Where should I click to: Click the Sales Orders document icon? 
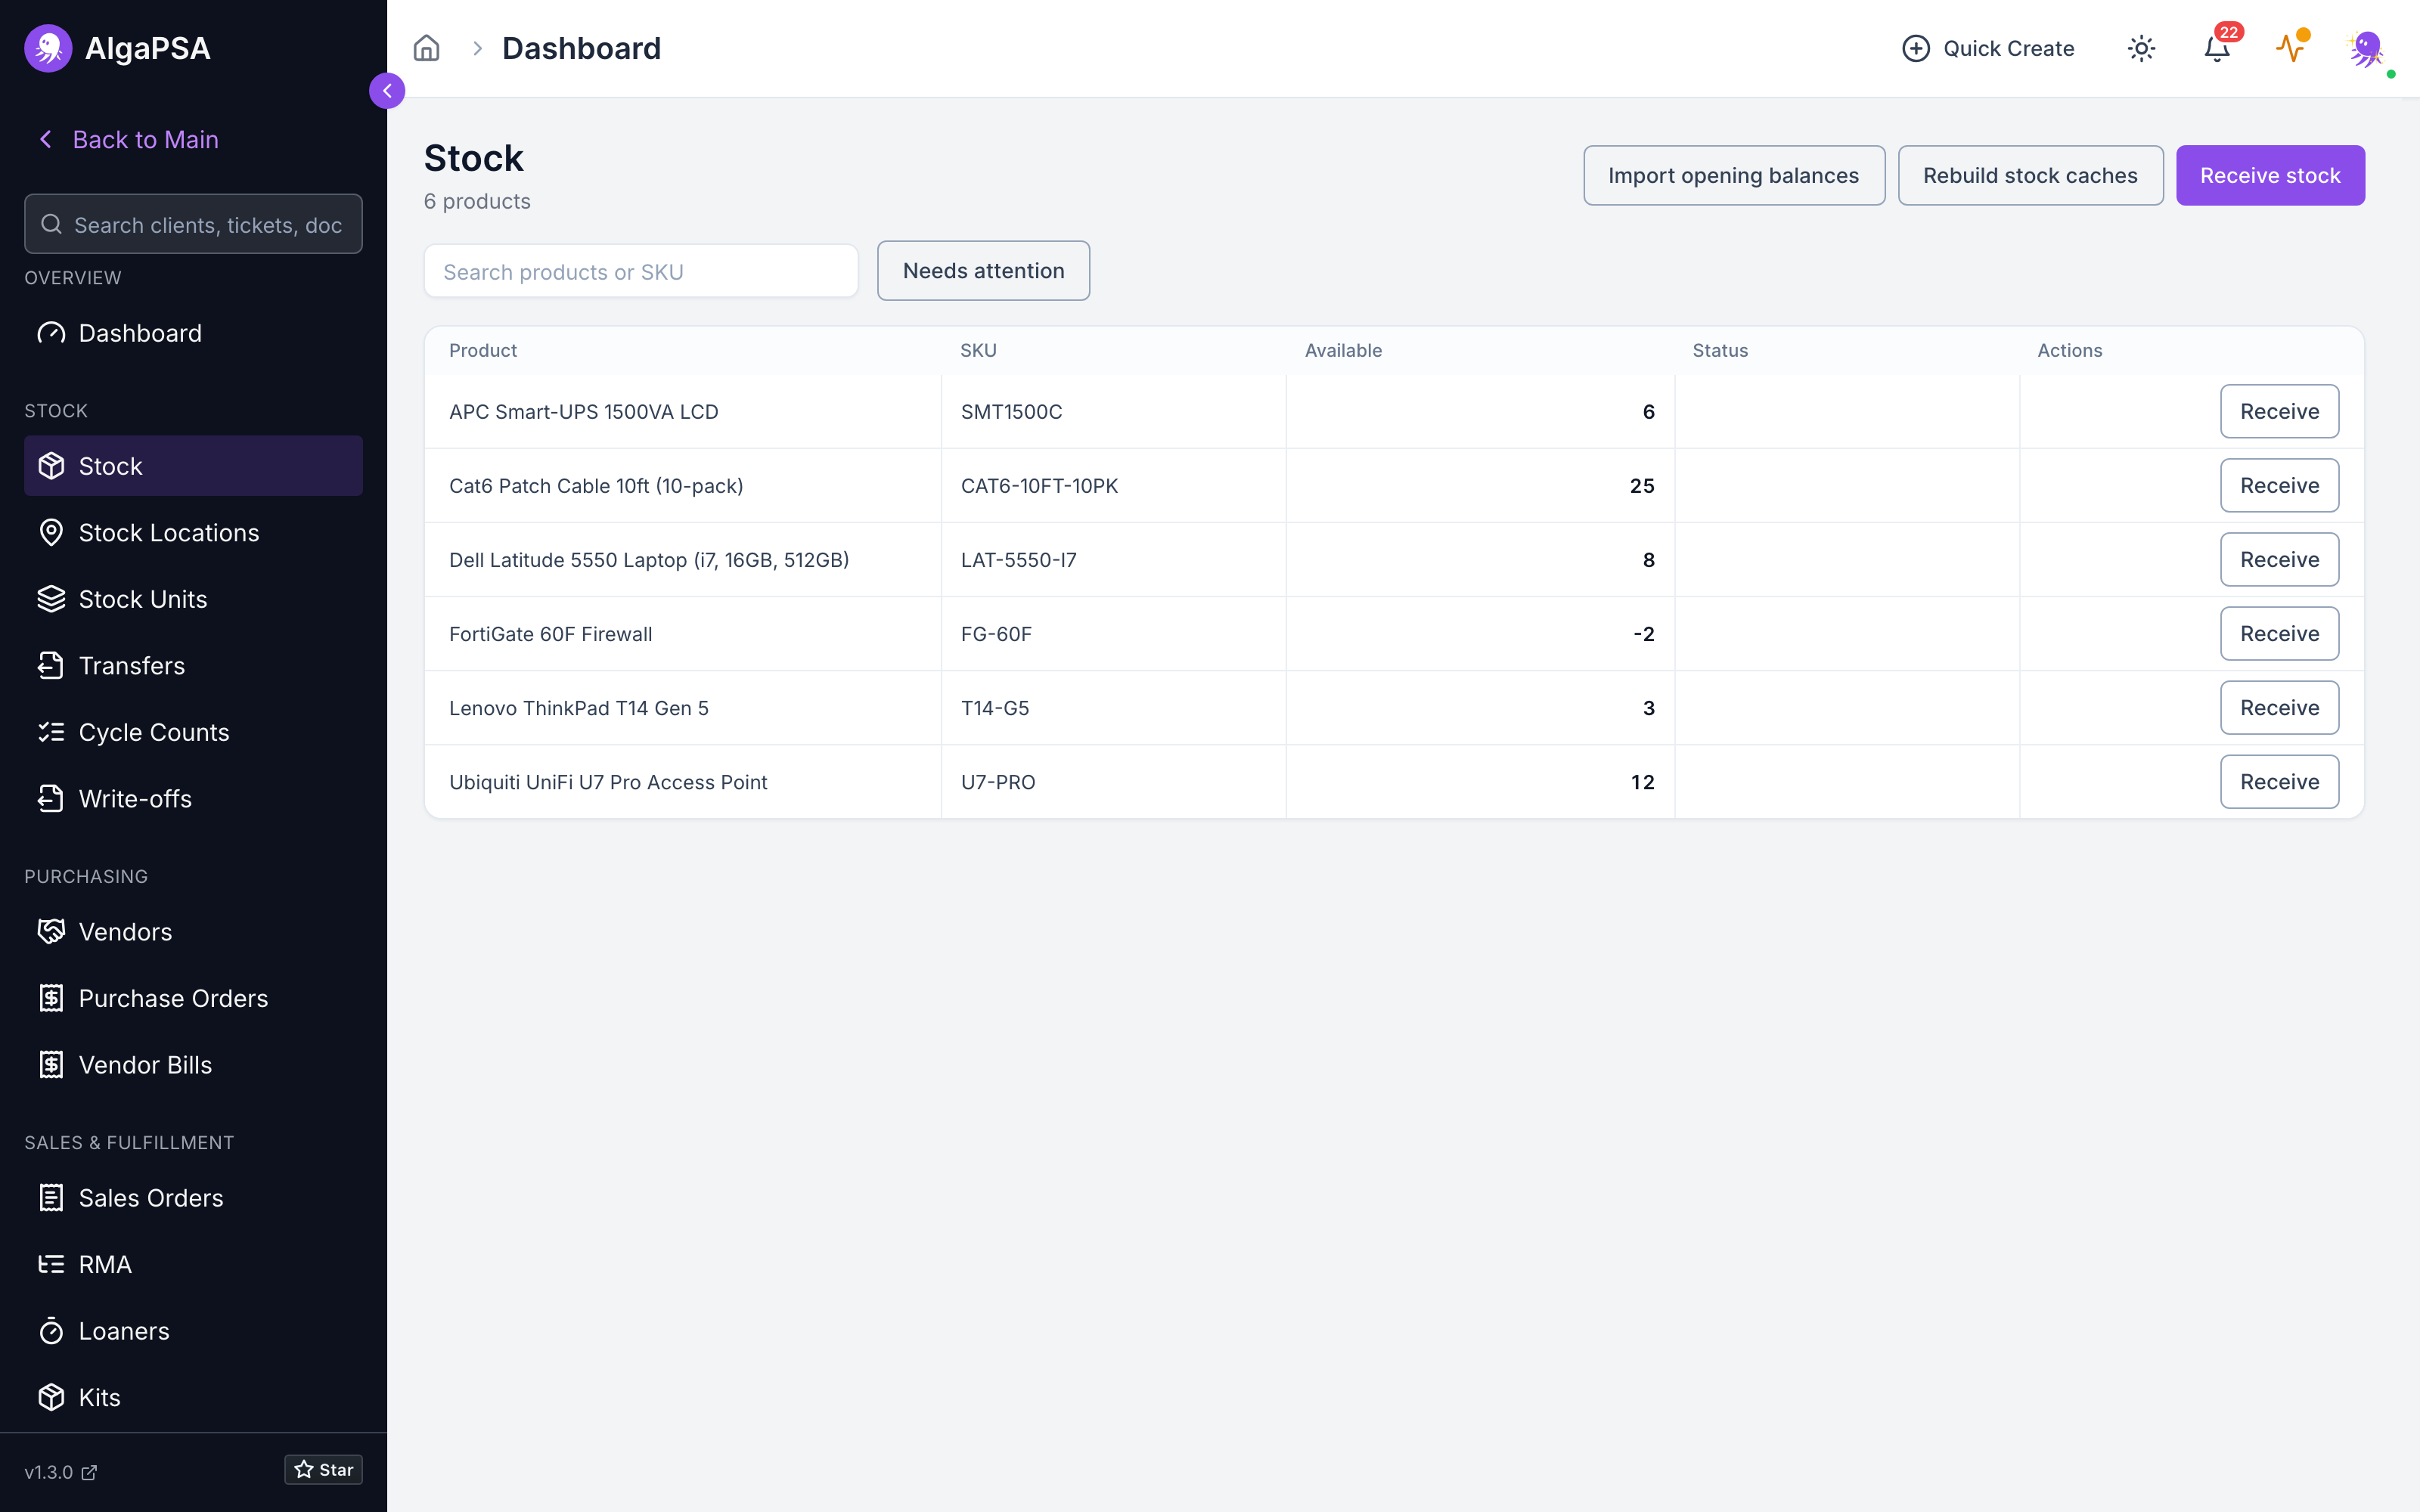[x=51, y=1197]
